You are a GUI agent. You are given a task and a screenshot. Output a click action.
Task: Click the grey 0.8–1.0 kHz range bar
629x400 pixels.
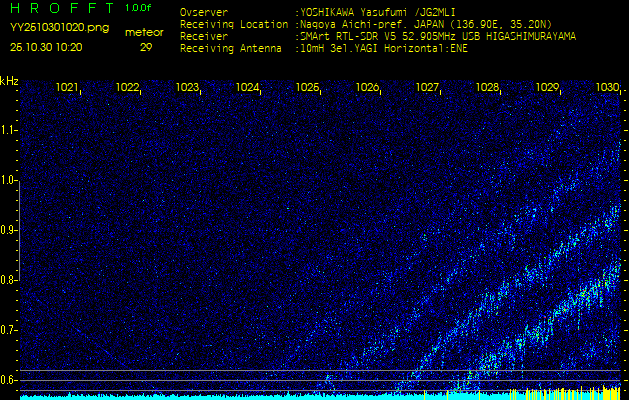coord(19,230)
